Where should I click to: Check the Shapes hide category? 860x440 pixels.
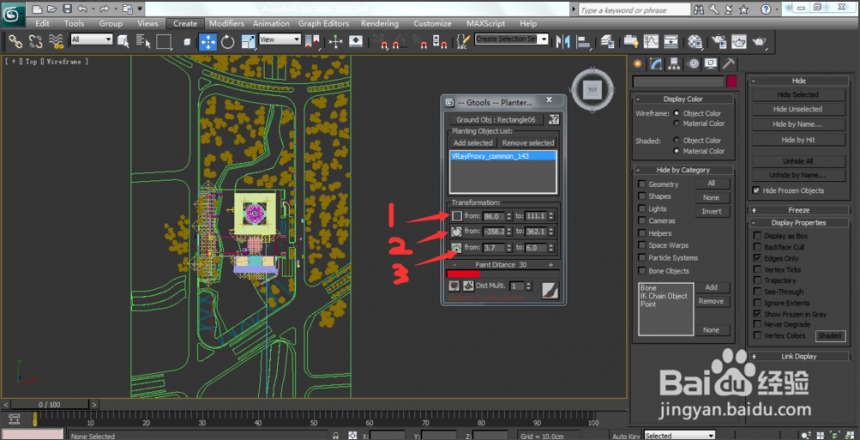coord(641,196)
